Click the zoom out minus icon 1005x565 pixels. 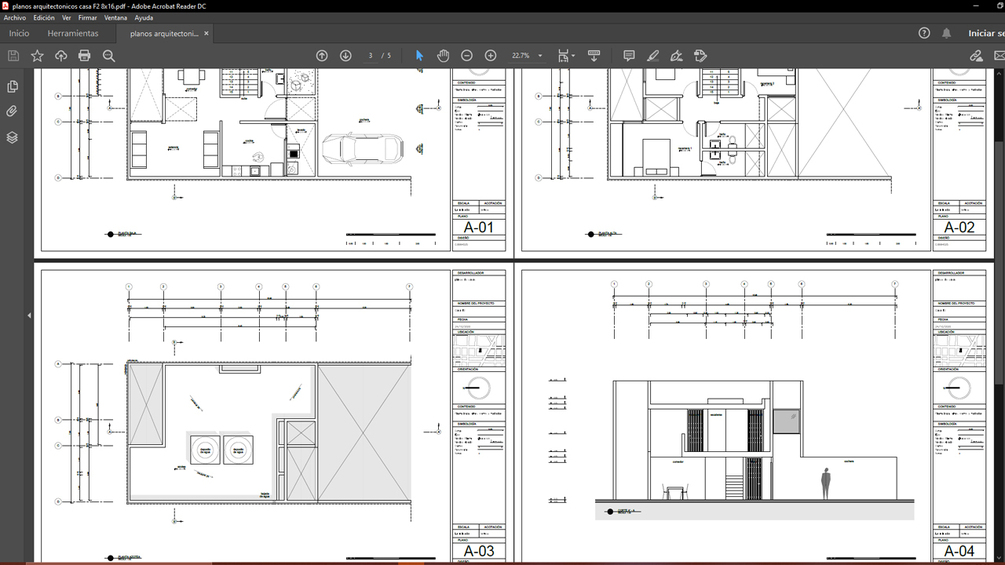point(467,56)
